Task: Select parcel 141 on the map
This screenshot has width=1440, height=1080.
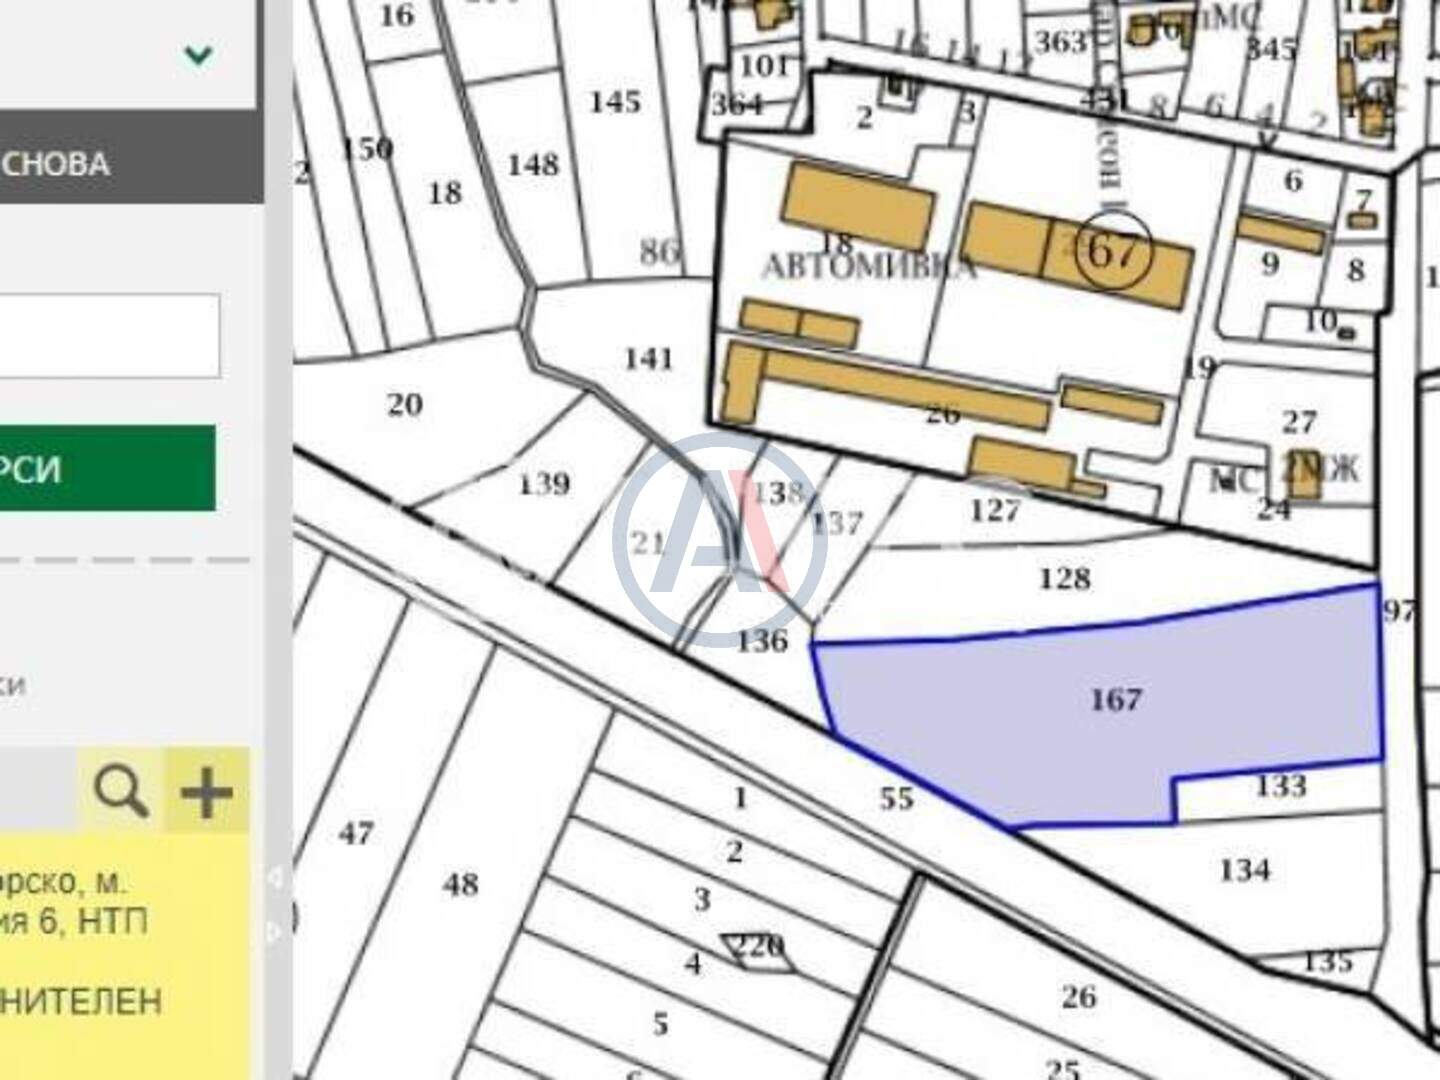Action: click(648, 358)
